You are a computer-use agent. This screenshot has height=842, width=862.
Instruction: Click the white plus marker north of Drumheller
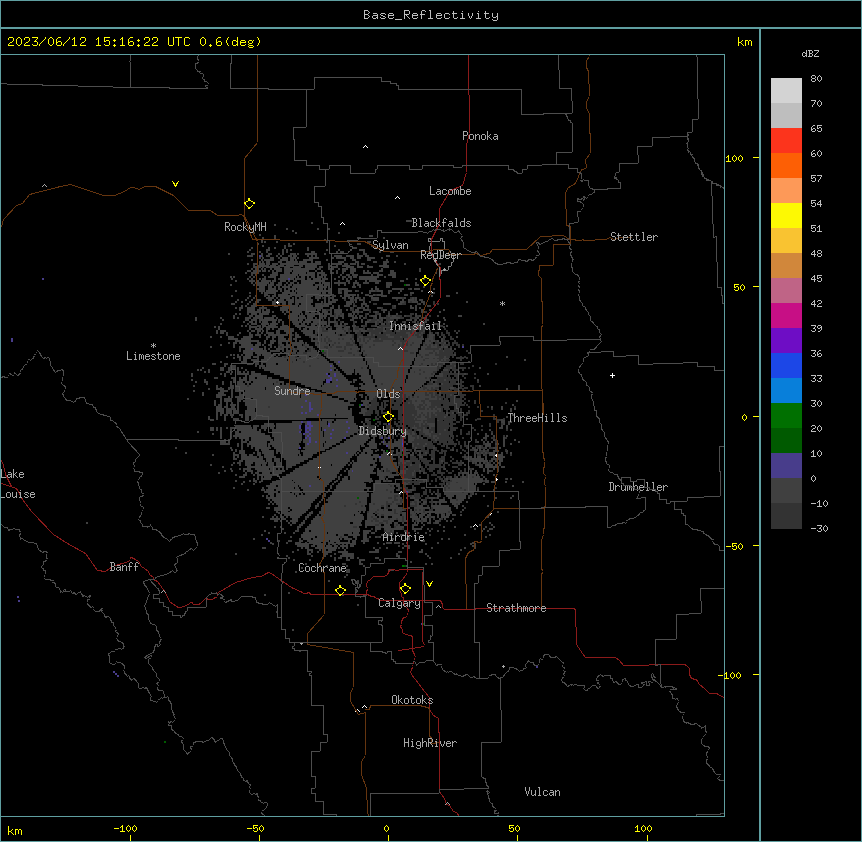(612, 375)
